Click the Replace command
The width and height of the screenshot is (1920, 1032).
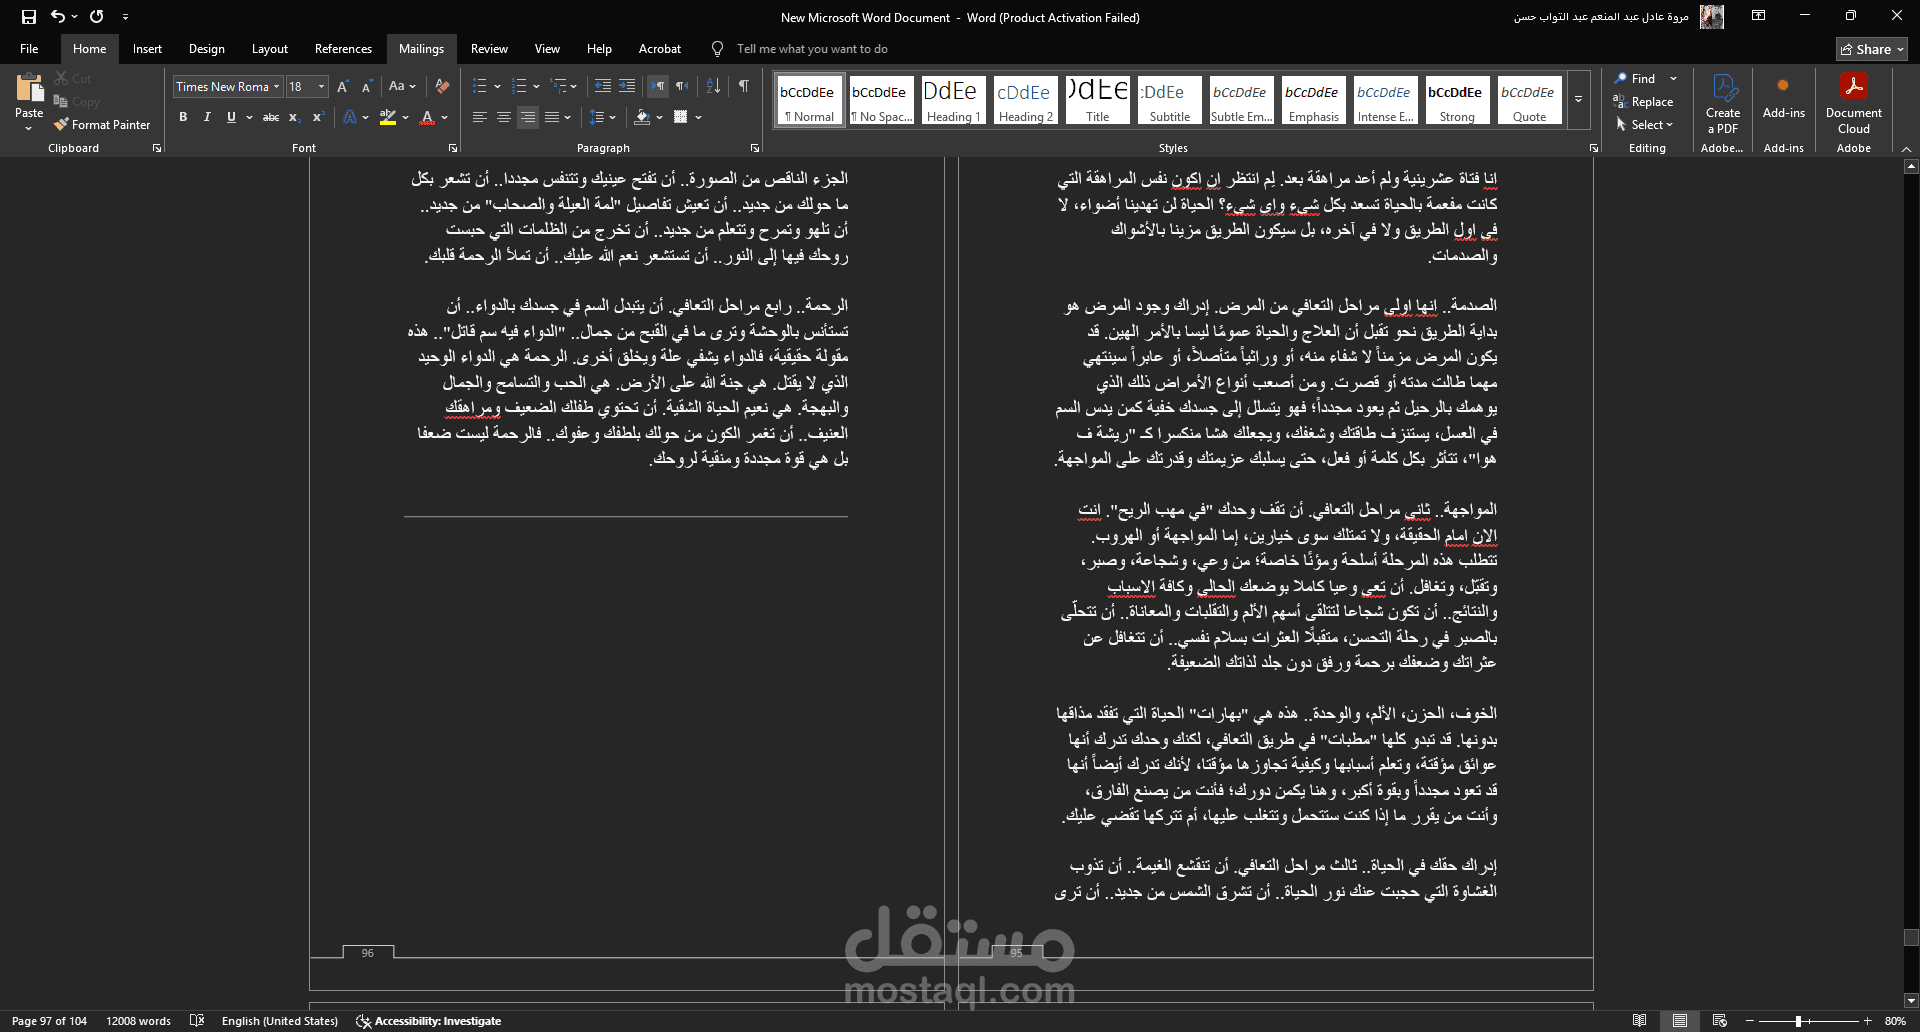[x=1643, y=102]
